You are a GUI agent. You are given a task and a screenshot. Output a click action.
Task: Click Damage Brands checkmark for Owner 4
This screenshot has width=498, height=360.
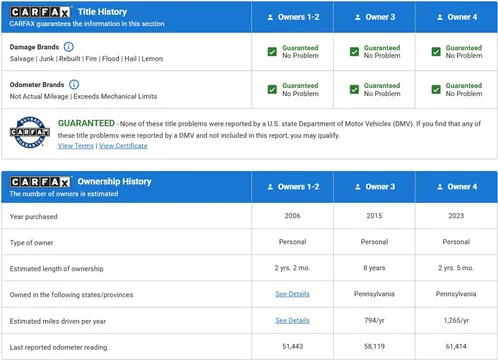click(x=436, y=52)
